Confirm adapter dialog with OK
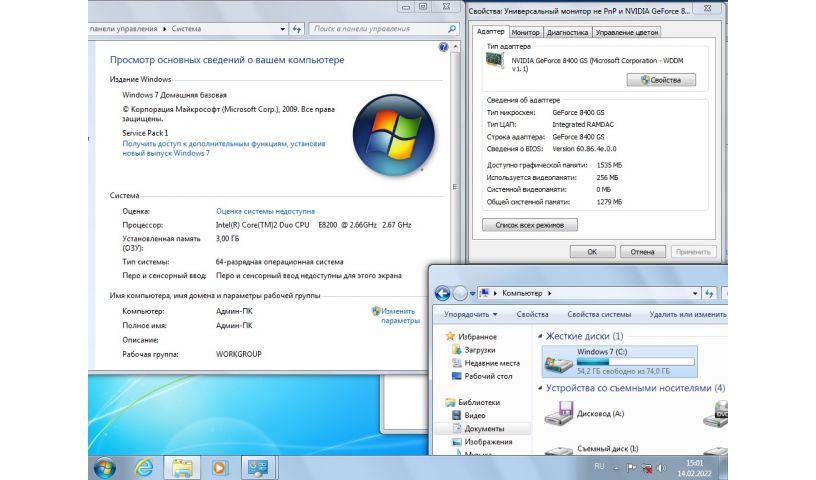Image resolution: width=816 pixels, height=480 pixels. point(592,252)
